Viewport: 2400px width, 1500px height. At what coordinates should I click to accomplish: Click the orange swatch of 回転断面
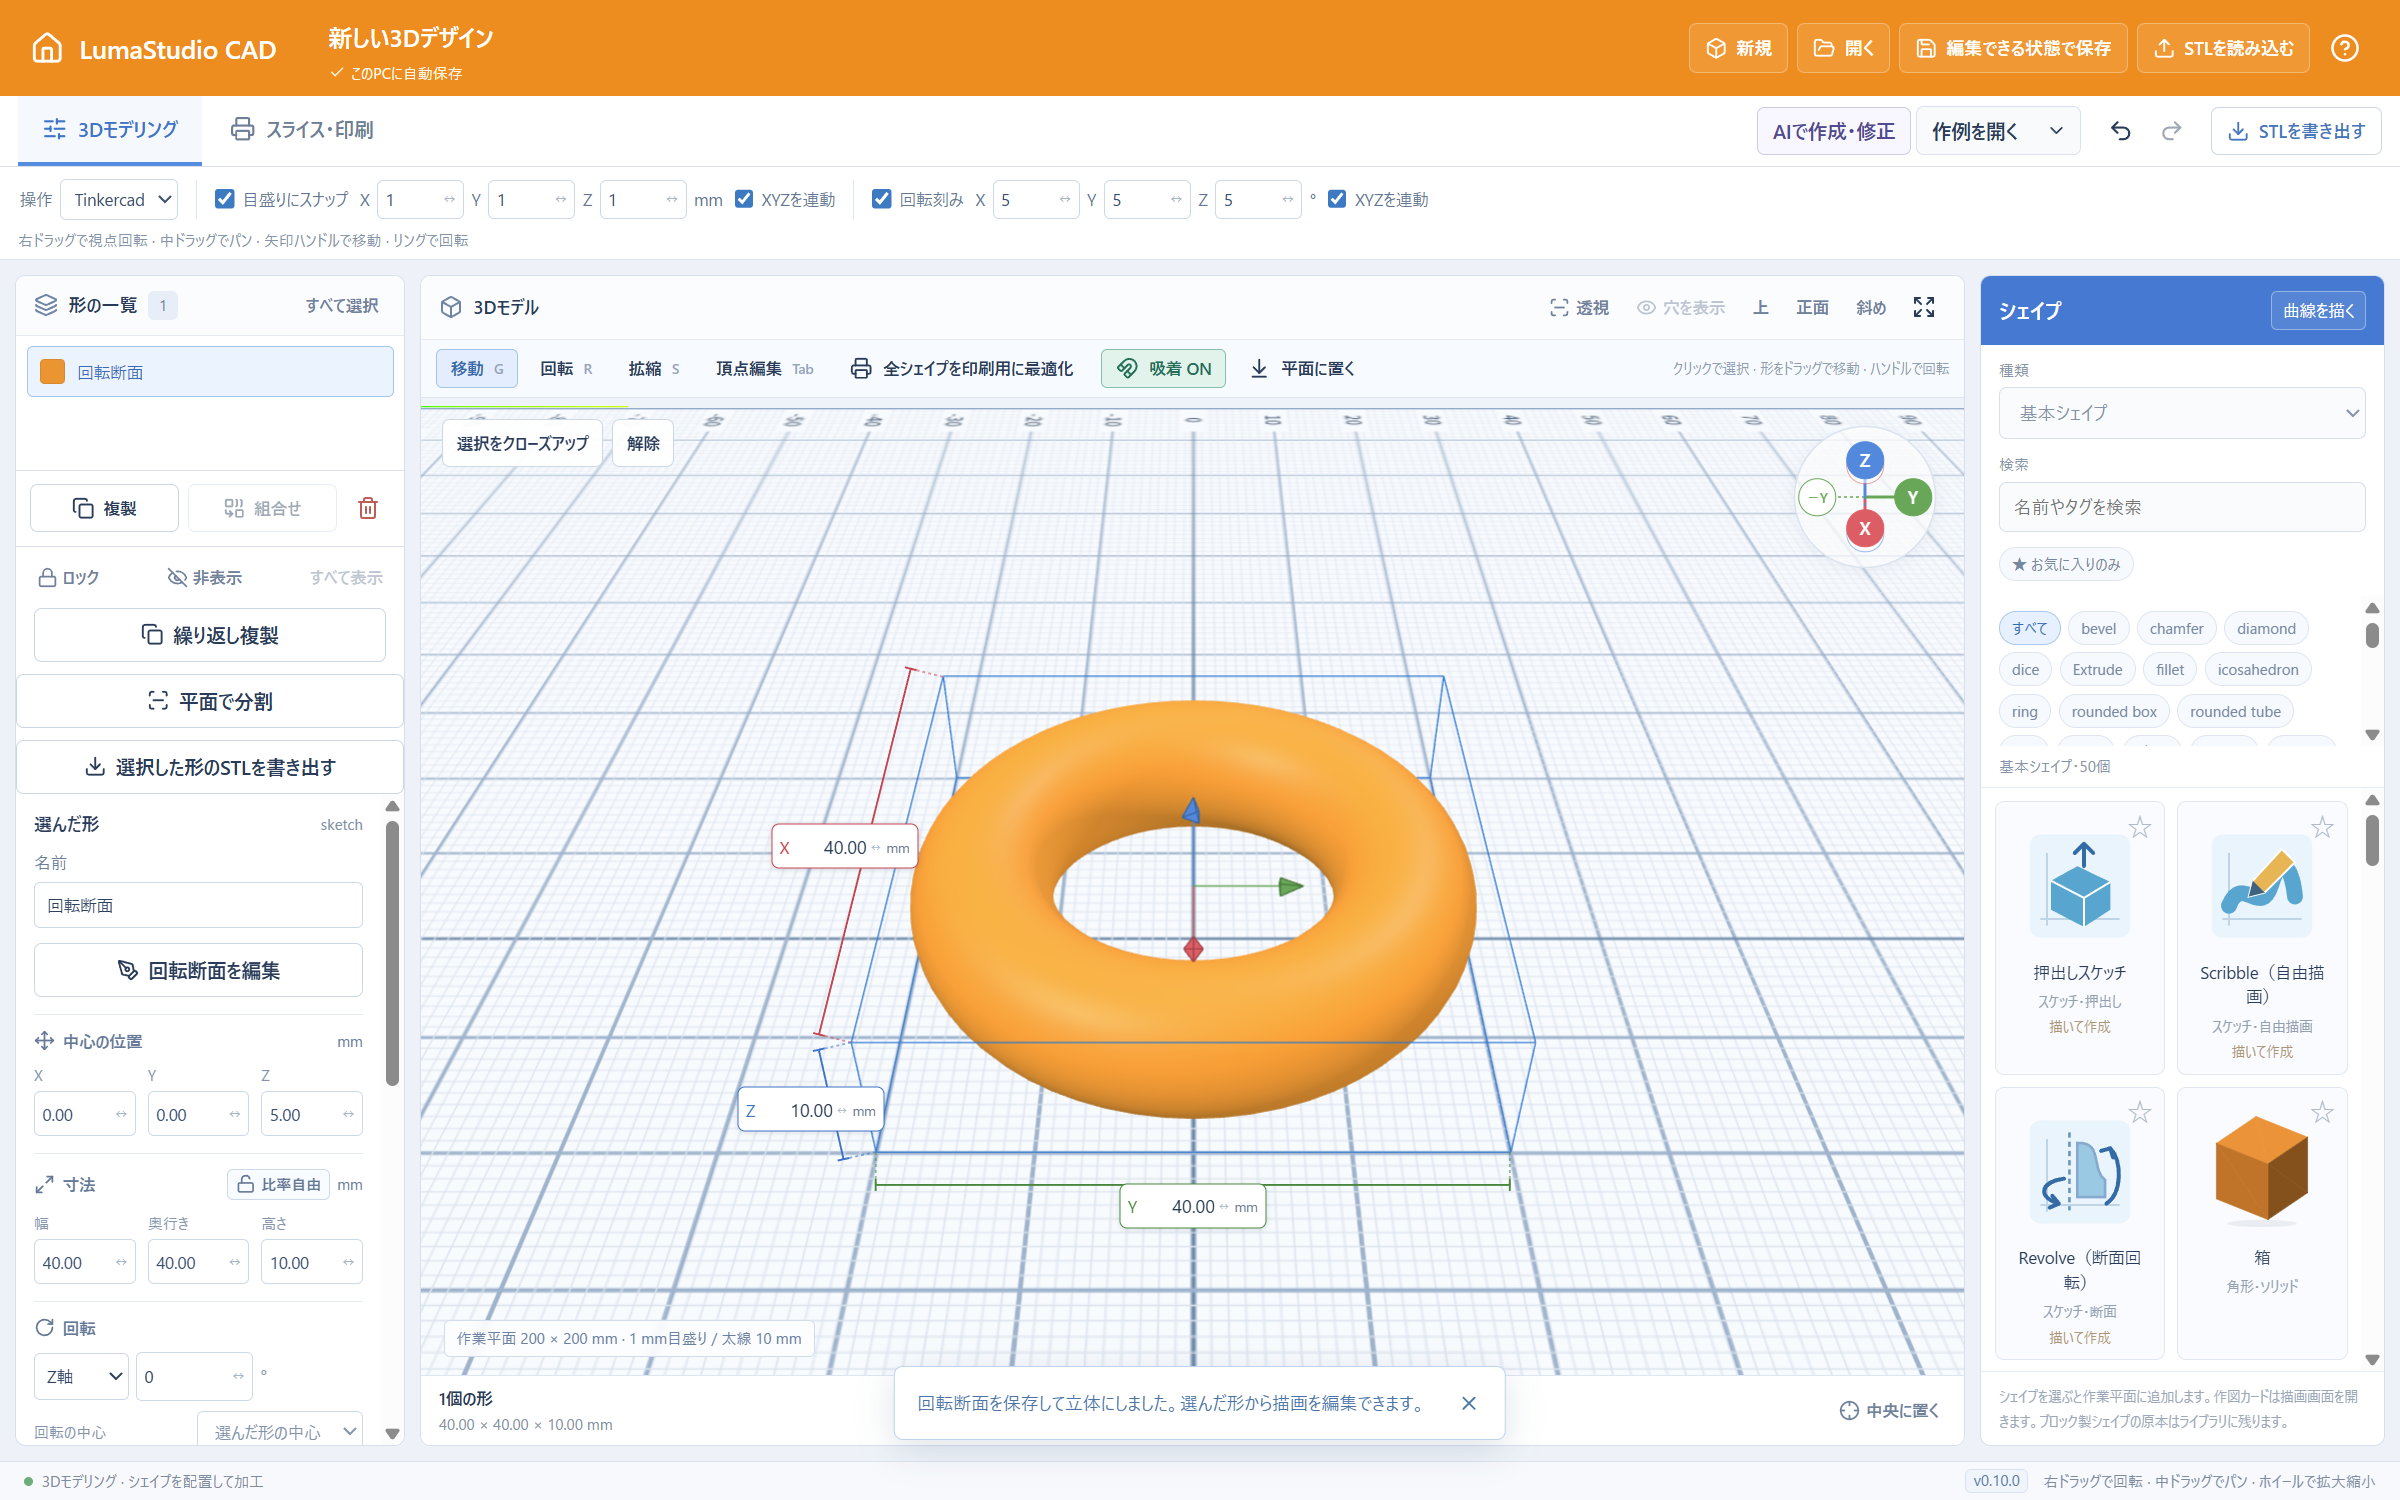tap(52, 372)
